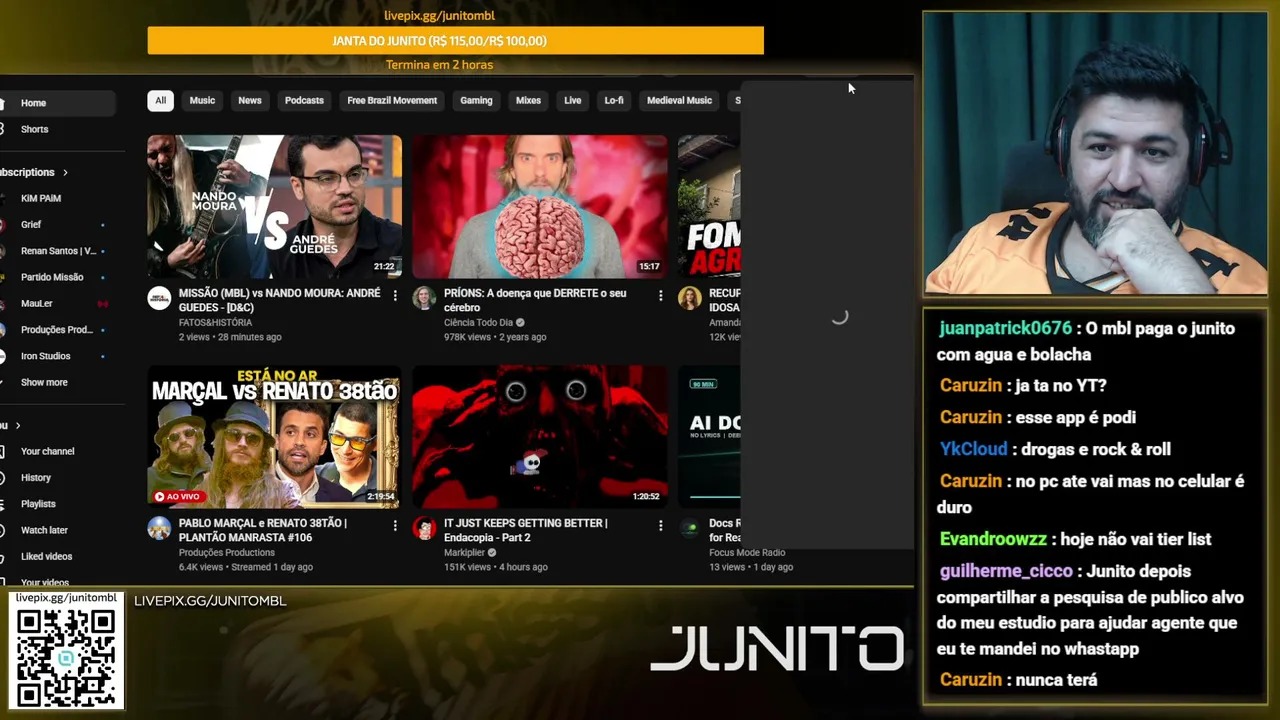This screenshot has width=1280, height=720.
Task: Open the Partido Missão subscription
Action: tap(56, 277)
